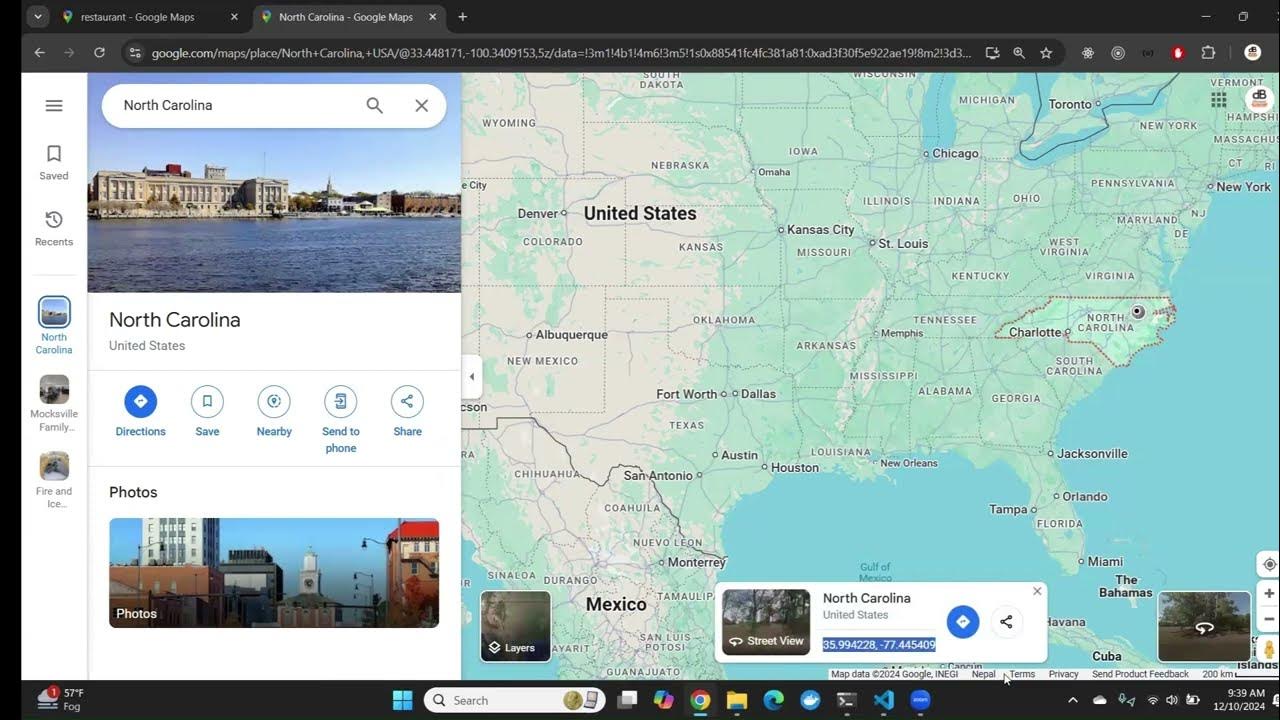The image size is (1280, 720).
Task: Click share icon in info card
Action: click(1006, 622)
